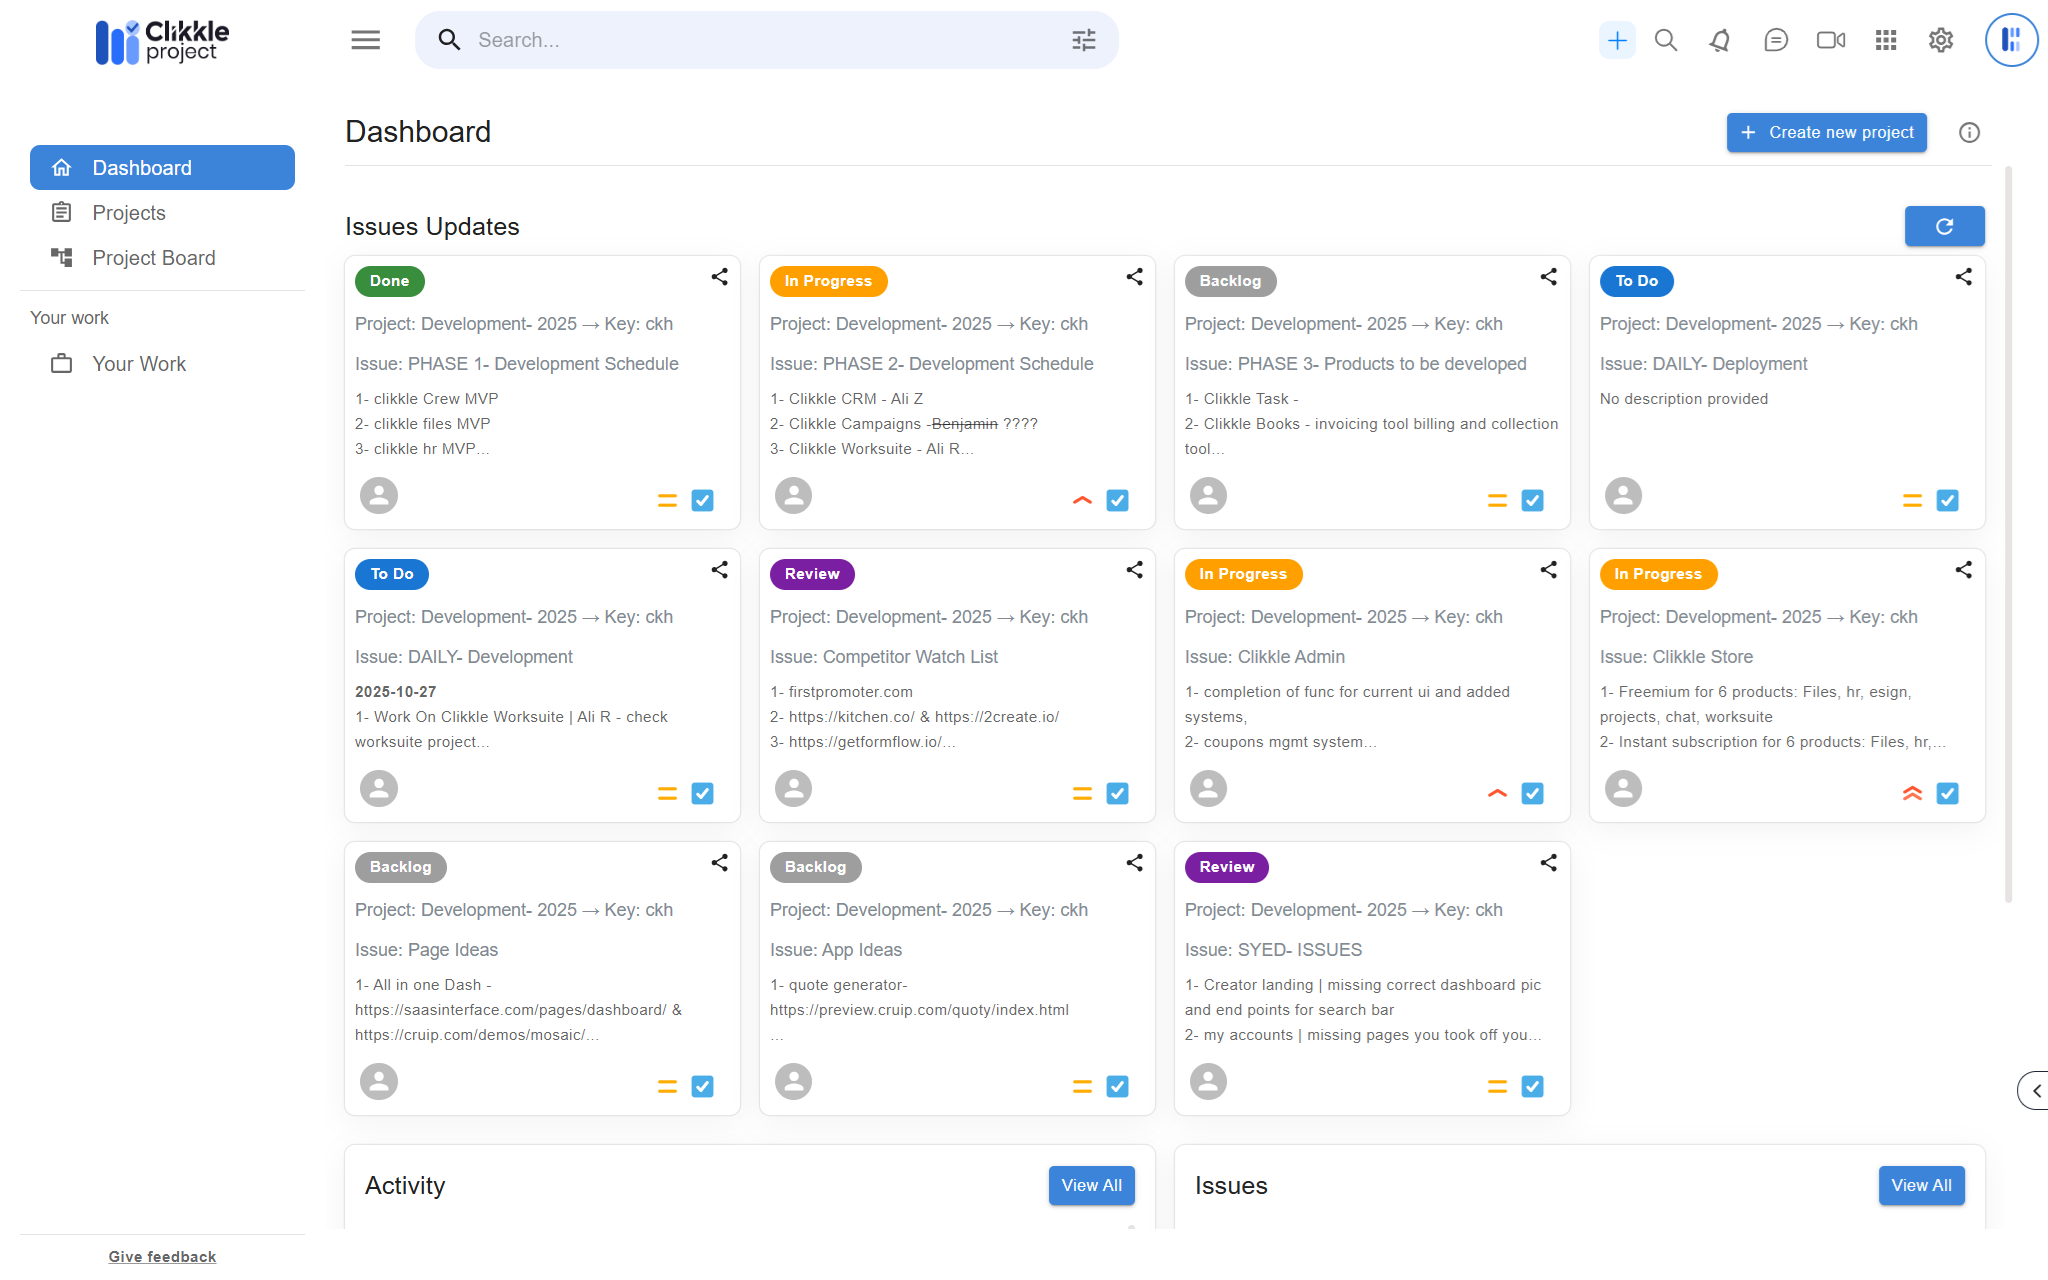
Task: Share the PHASE 1 Development Schedule card
Action: 719,277
